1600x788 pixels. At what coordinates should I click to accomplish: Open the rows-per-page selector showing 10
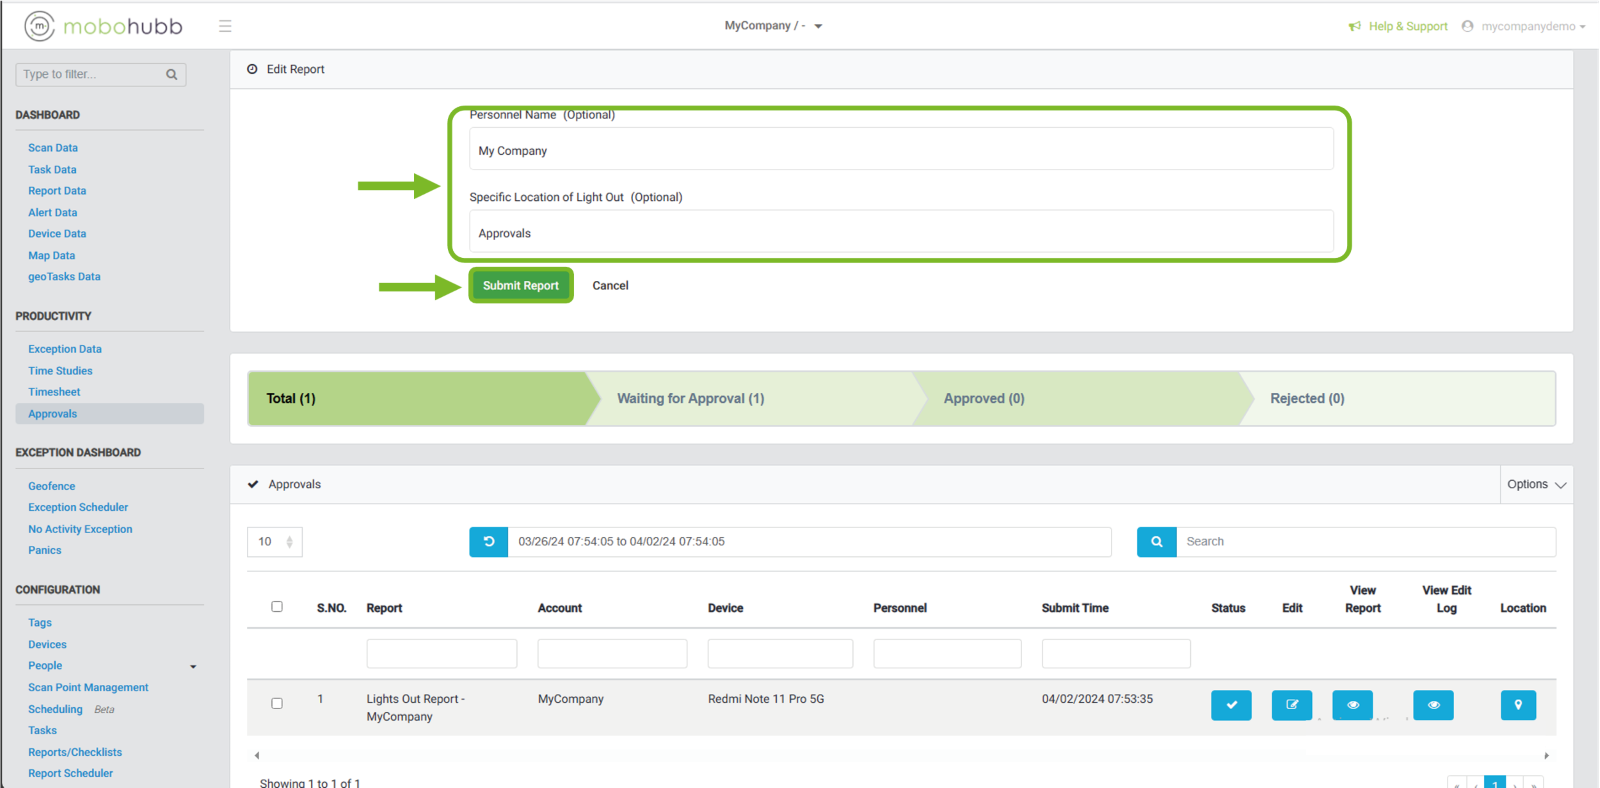tap(275, 542)
